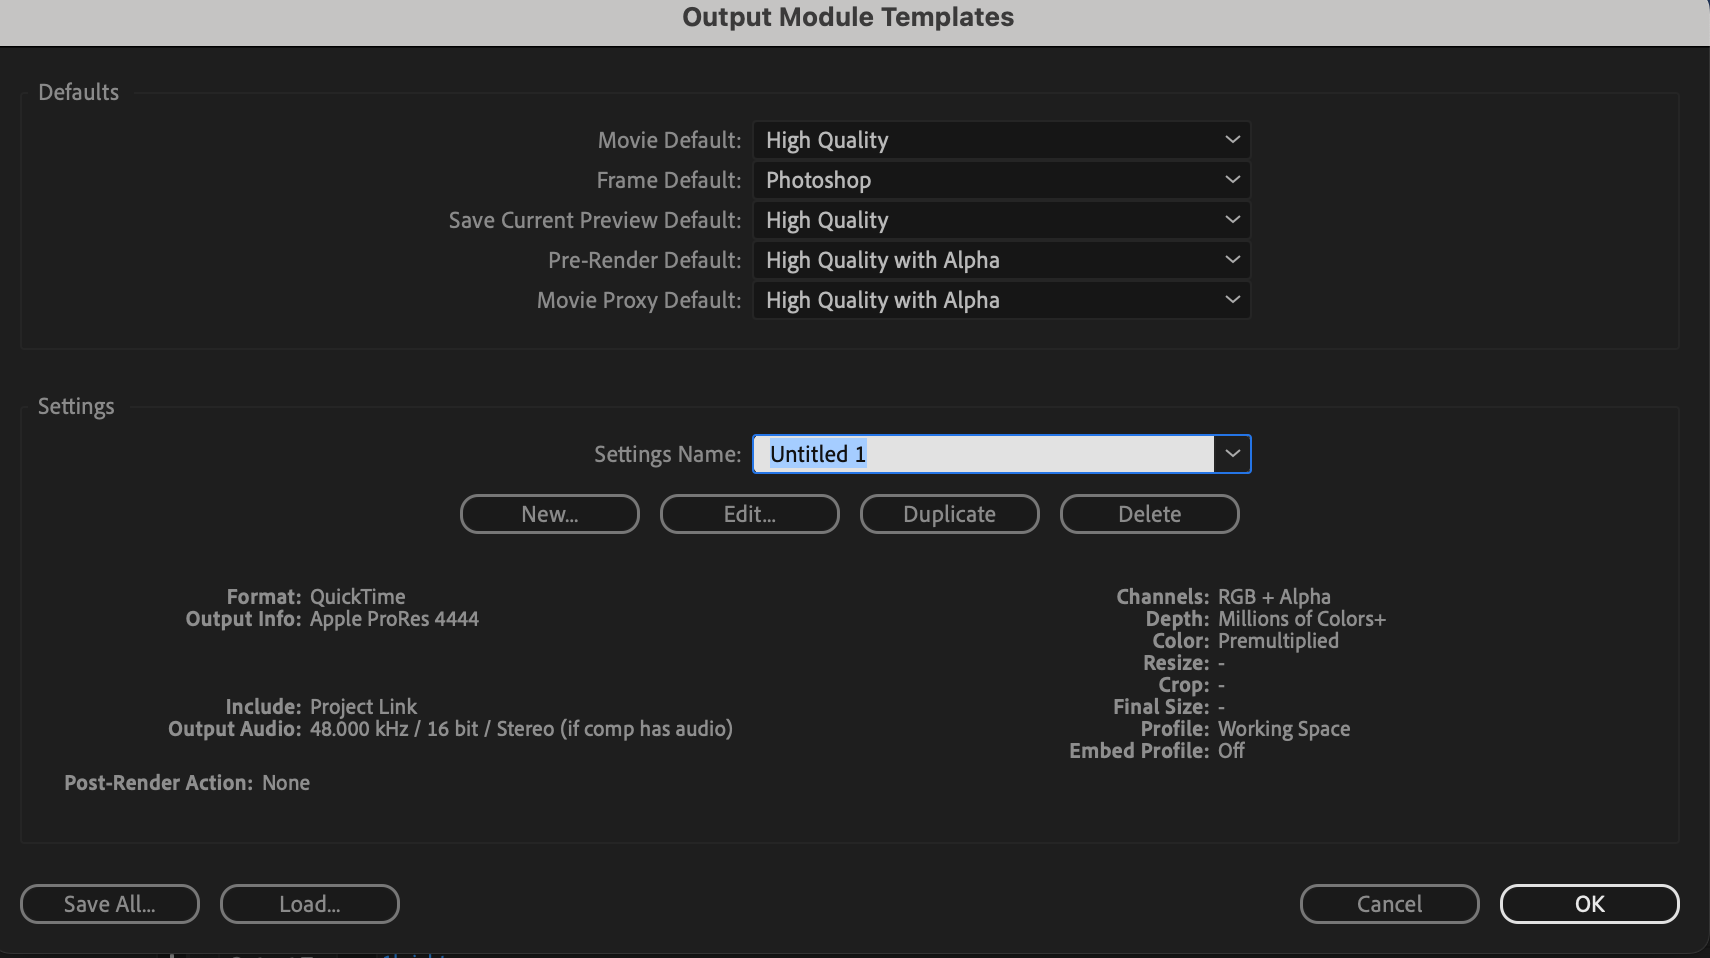The image size is (1710, 958).
Task: Click the 'Project Link' include value
Action: click(364, 707)
